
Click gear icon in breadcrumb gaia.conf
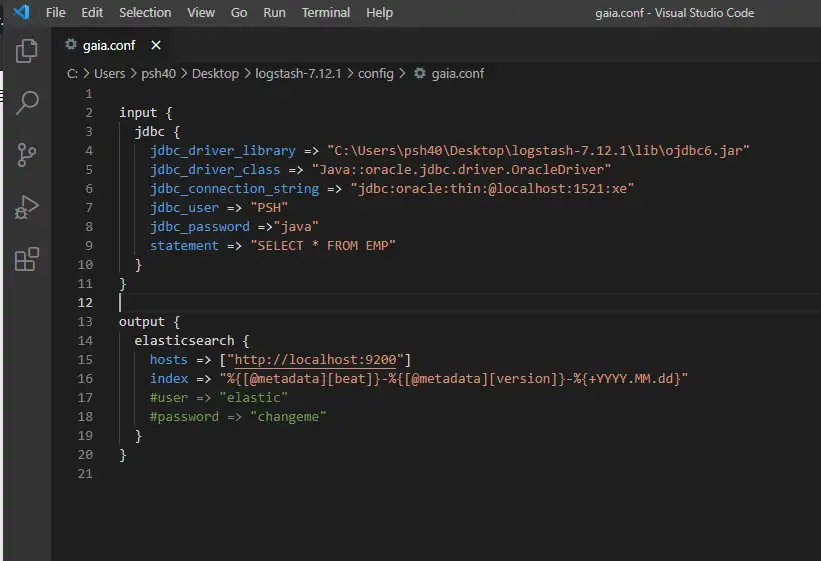pyautogui.click(x=419, y=73)
